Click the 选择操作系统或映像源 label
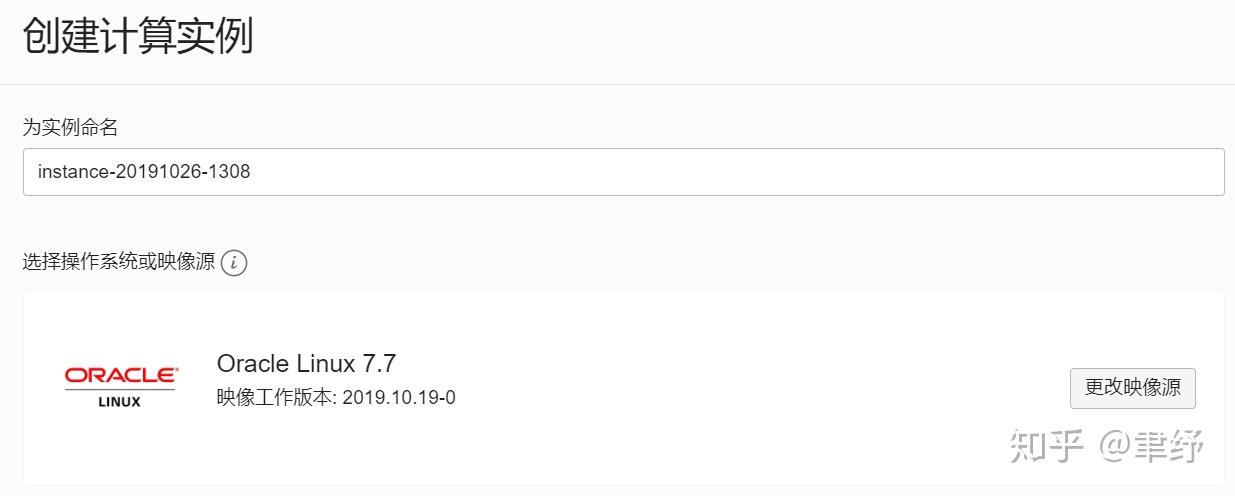The image size is (1235, 496). coord(119,263)
